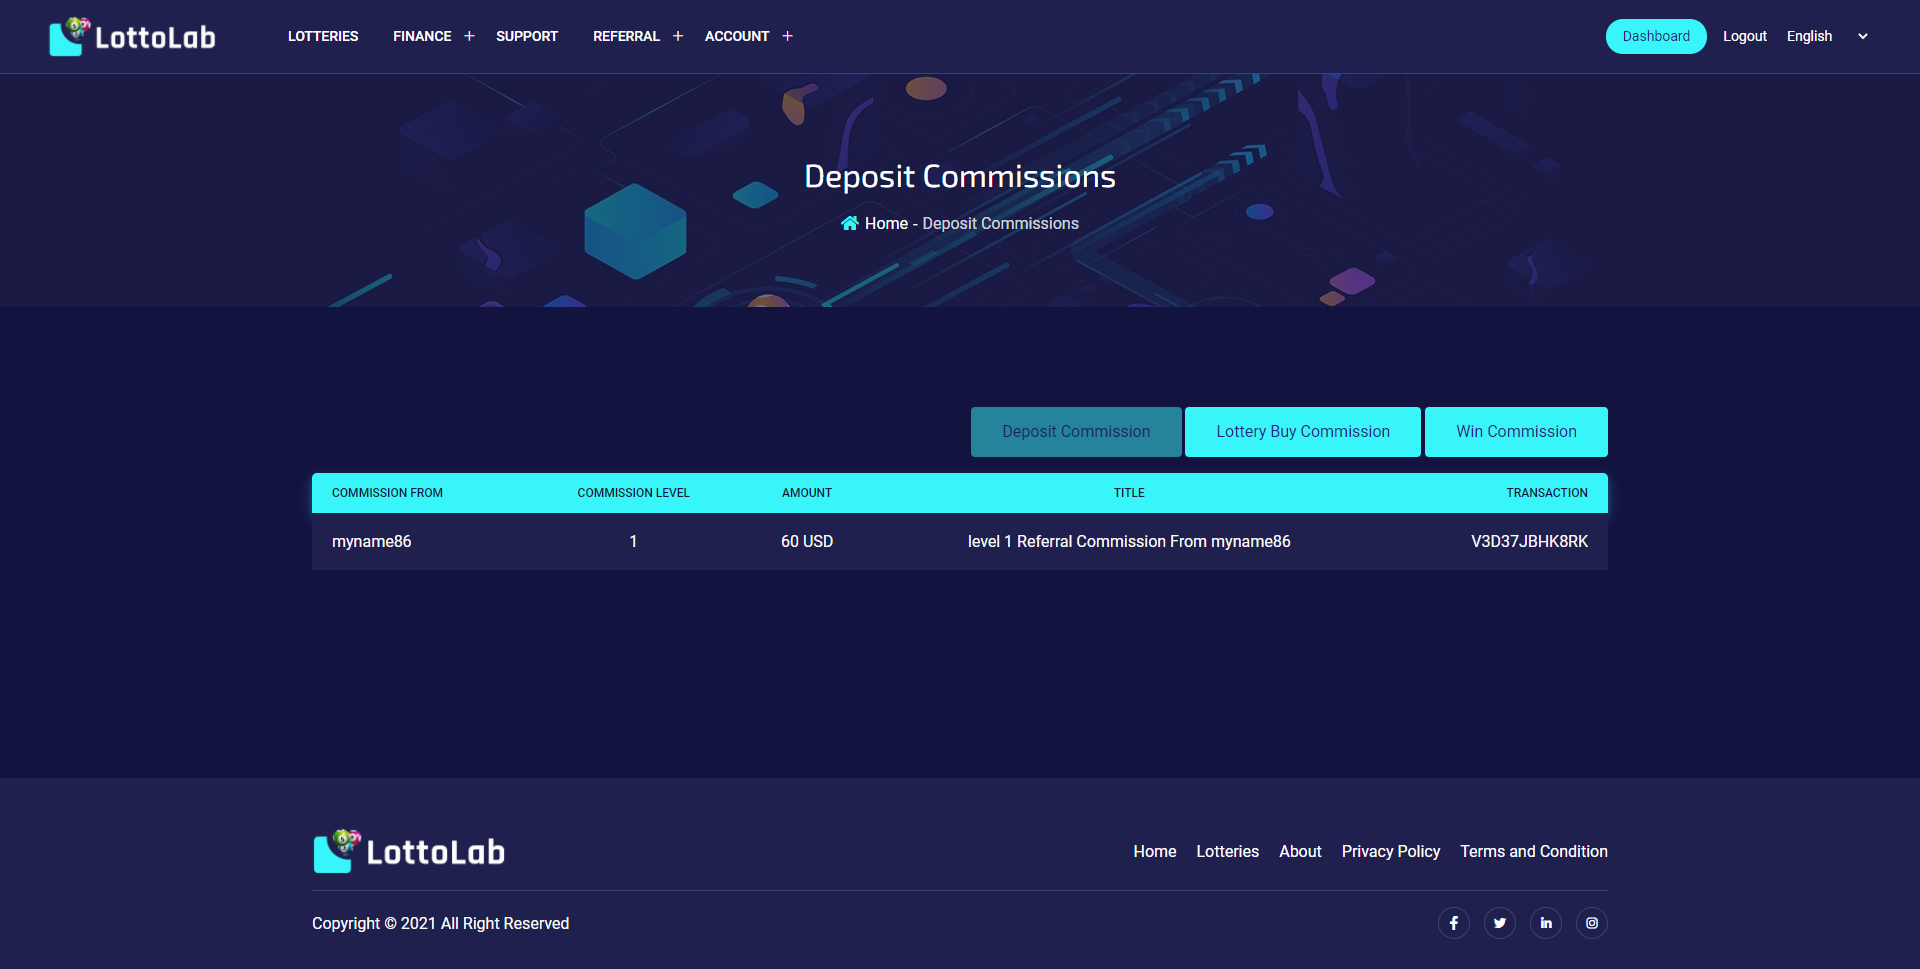This screenshot has height=969, width=1920.
Task: Open the Twitter social link
Action: pos(1499,923)
